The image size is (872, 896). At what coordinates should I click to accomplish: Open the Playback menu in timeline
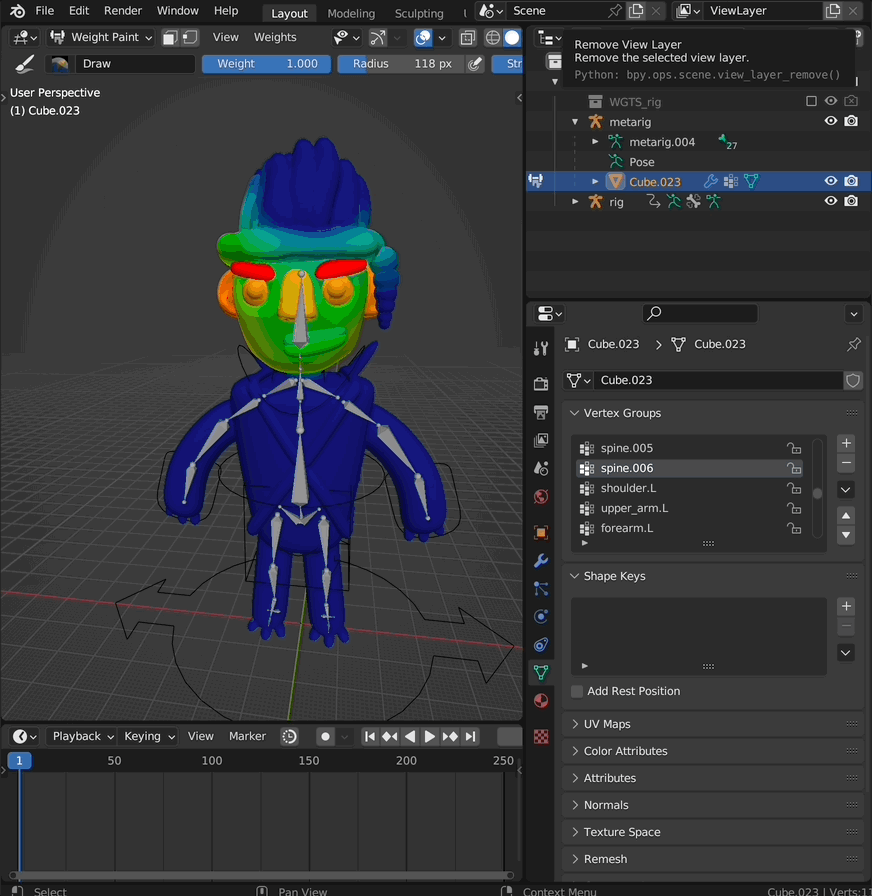coord(80,736)
